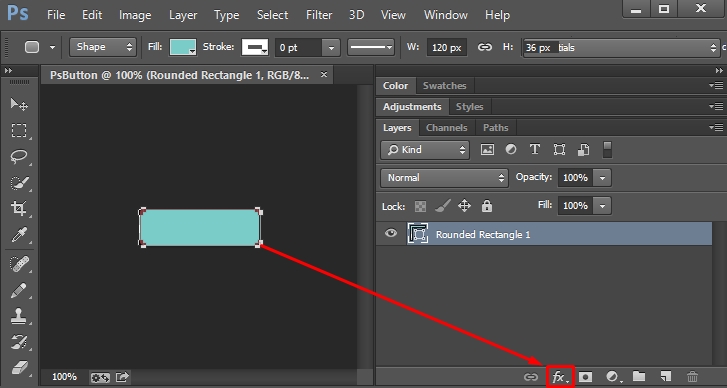Click the zoom field showing 100%
Viewport: 727px width, 388px height.
(x=64, y=377)
